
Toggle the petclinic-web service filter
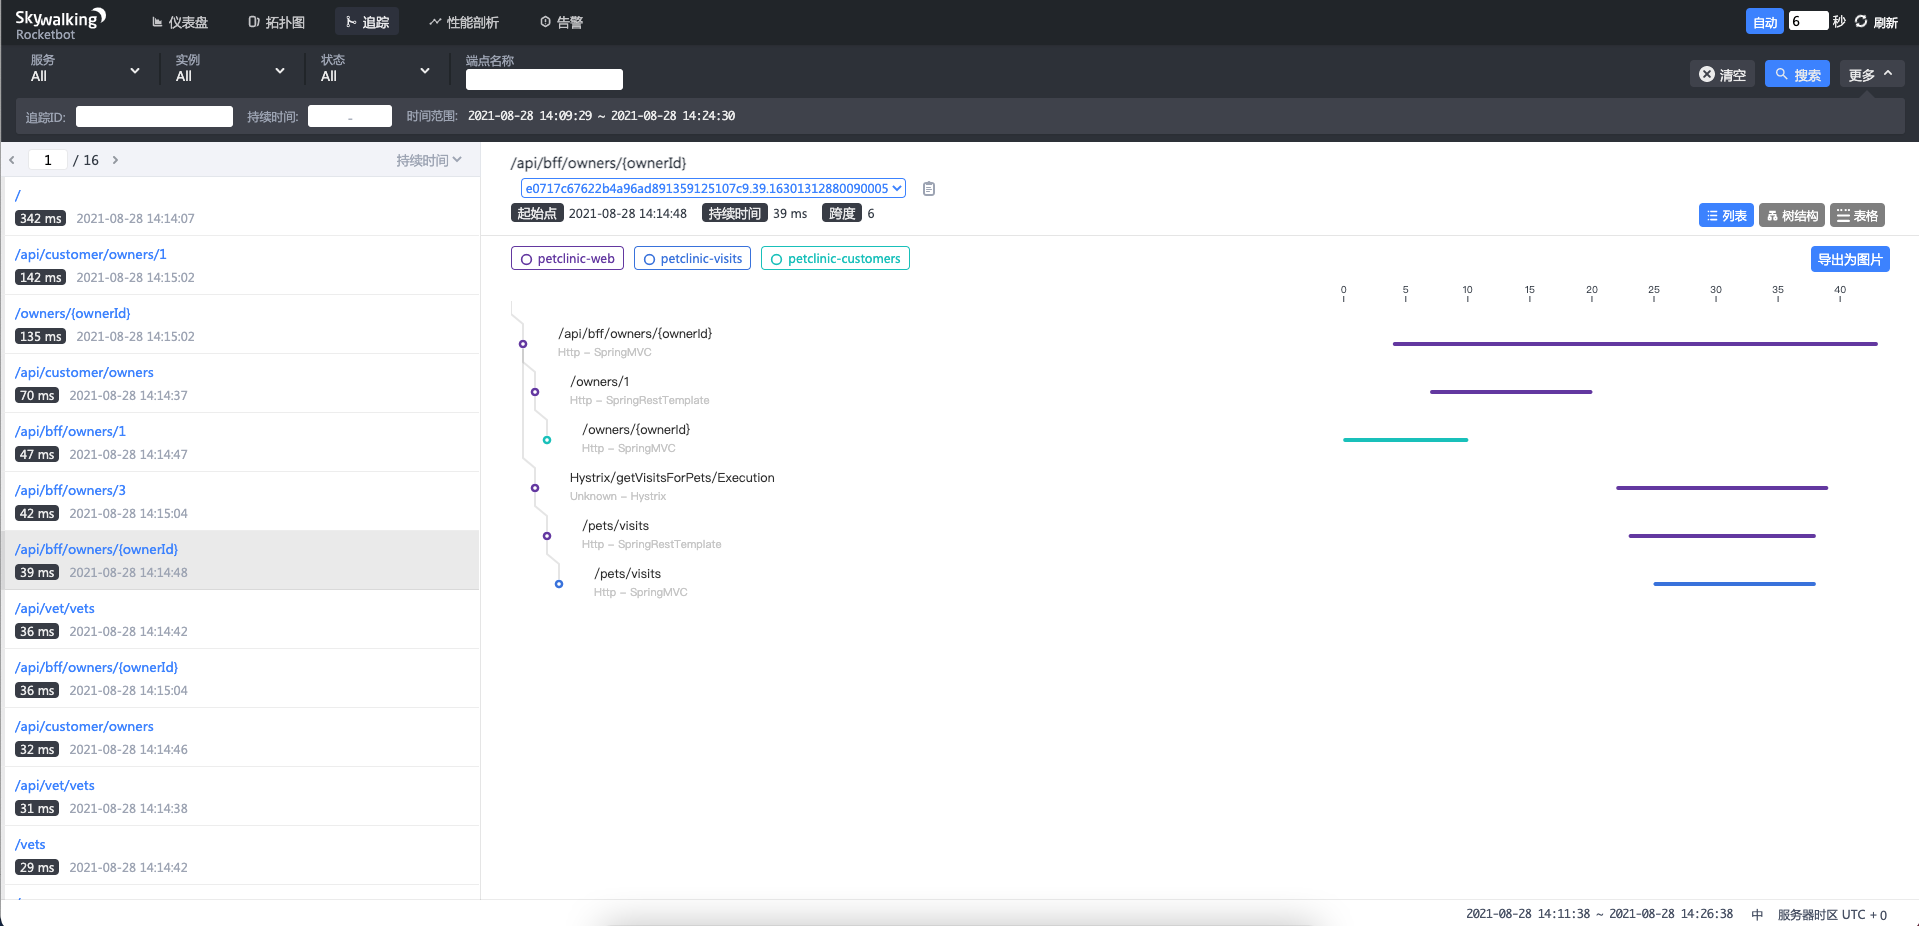pos(567,259)
